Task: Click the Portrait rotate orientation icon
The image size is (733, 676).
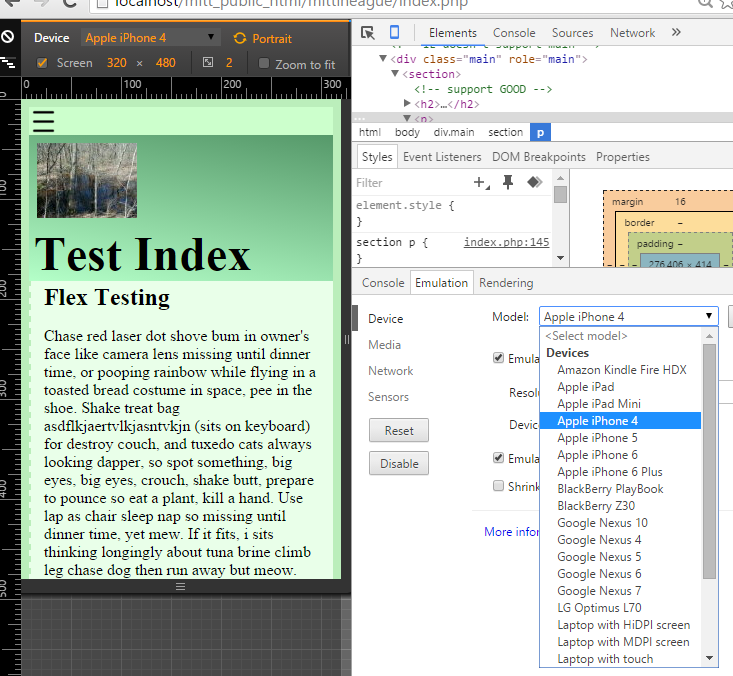Action: 239,38
